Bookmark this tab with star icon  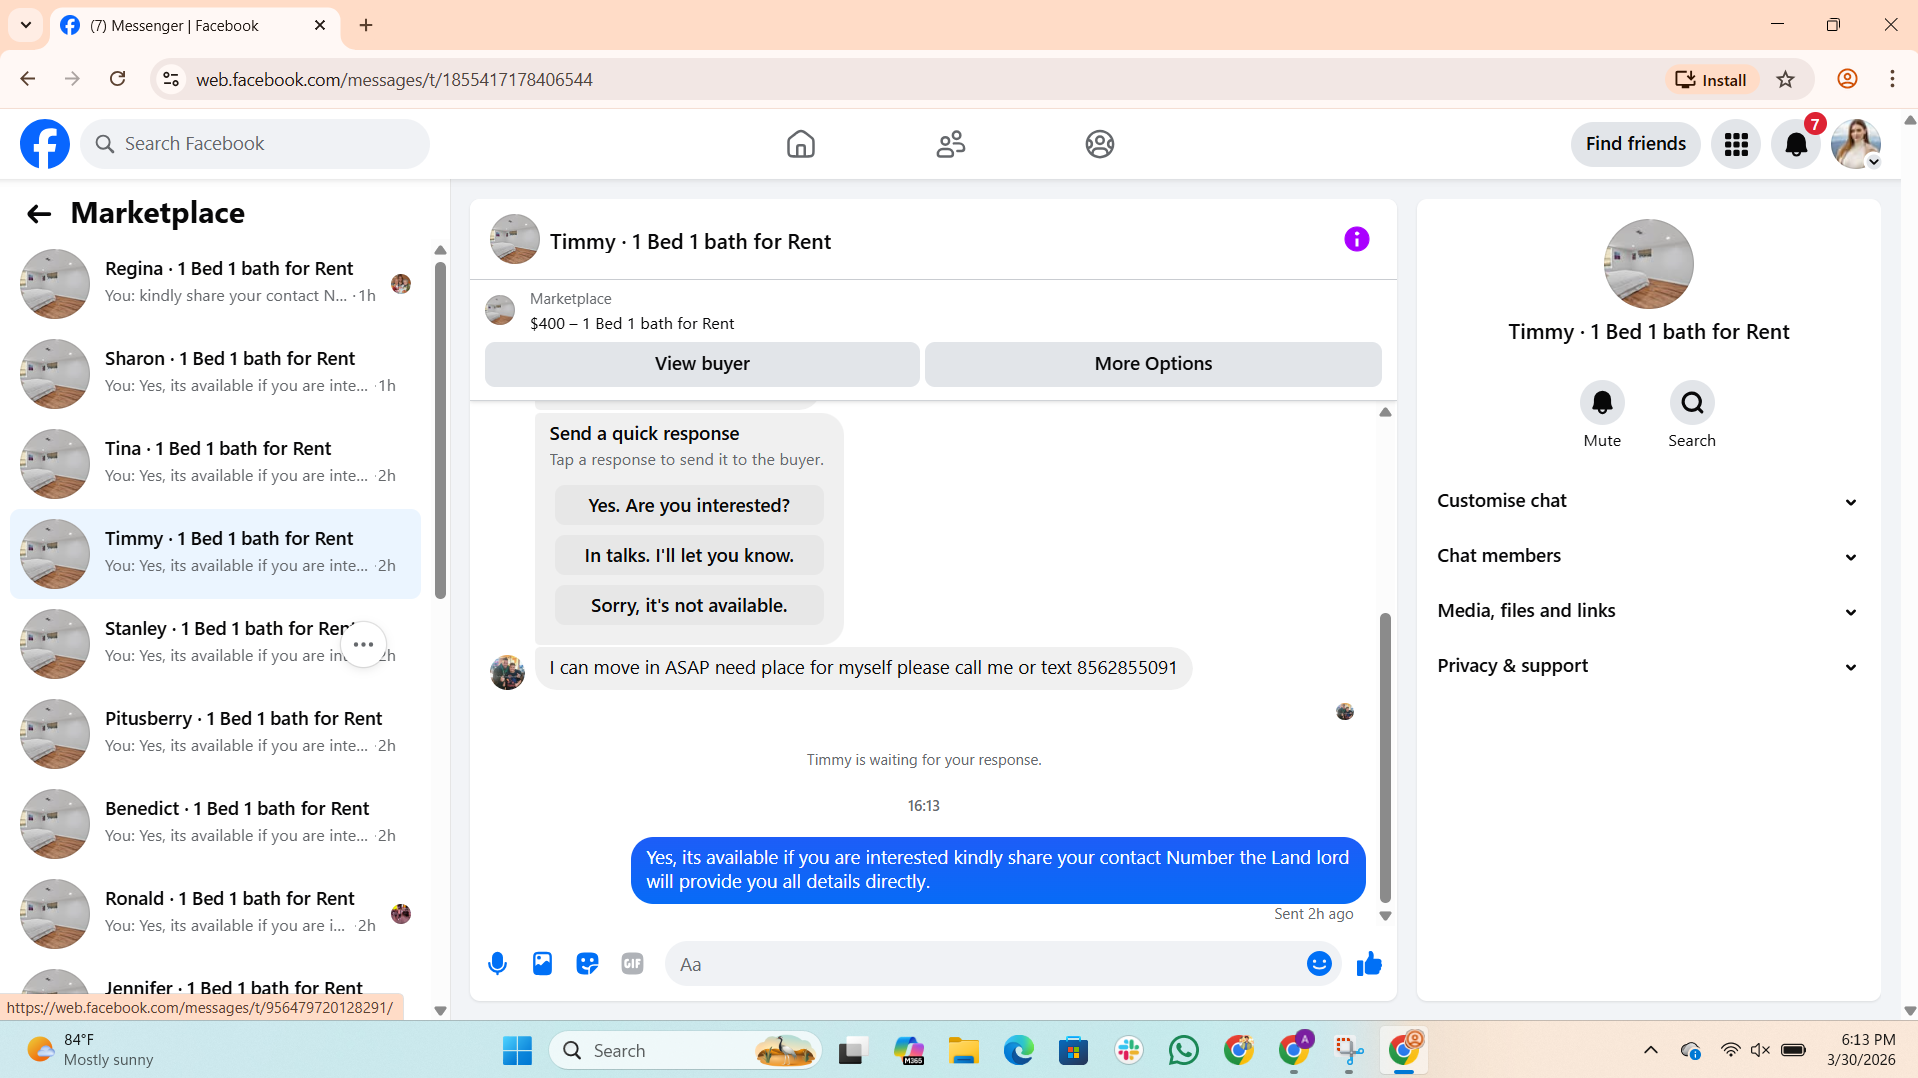1785,79
